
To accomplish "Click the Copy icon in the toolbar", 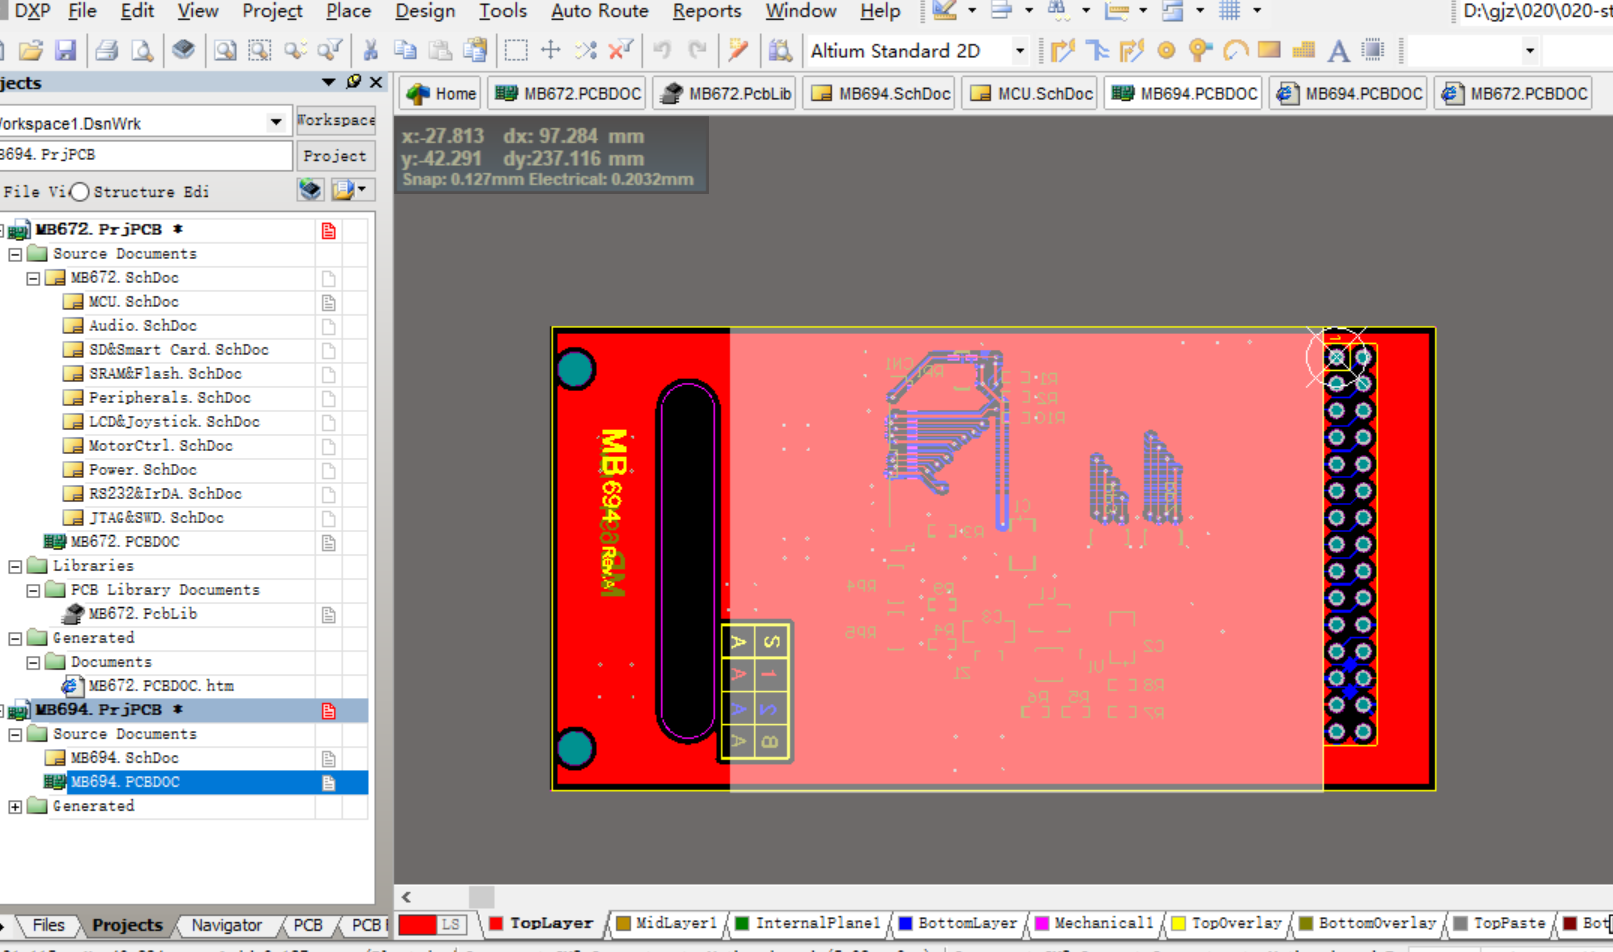I will 405,50.
